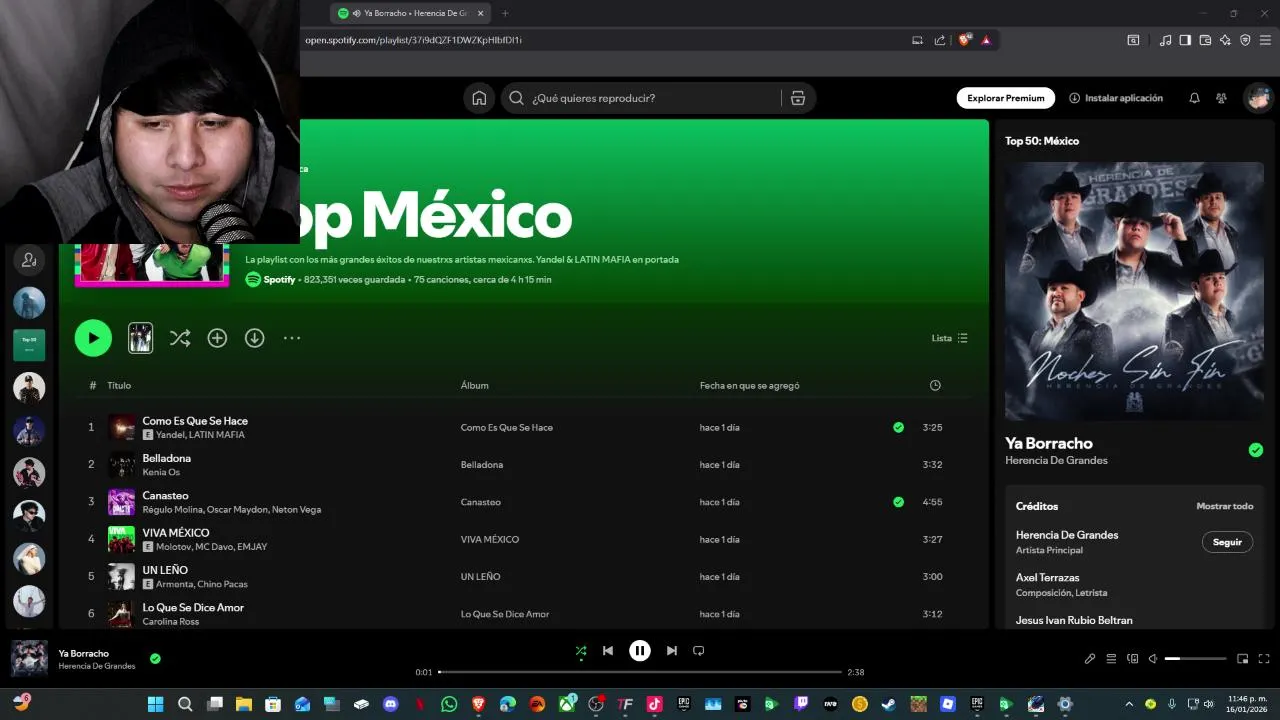Open the Top 50: México panel title link
Screen dimensions: 1280x720
1042,141
